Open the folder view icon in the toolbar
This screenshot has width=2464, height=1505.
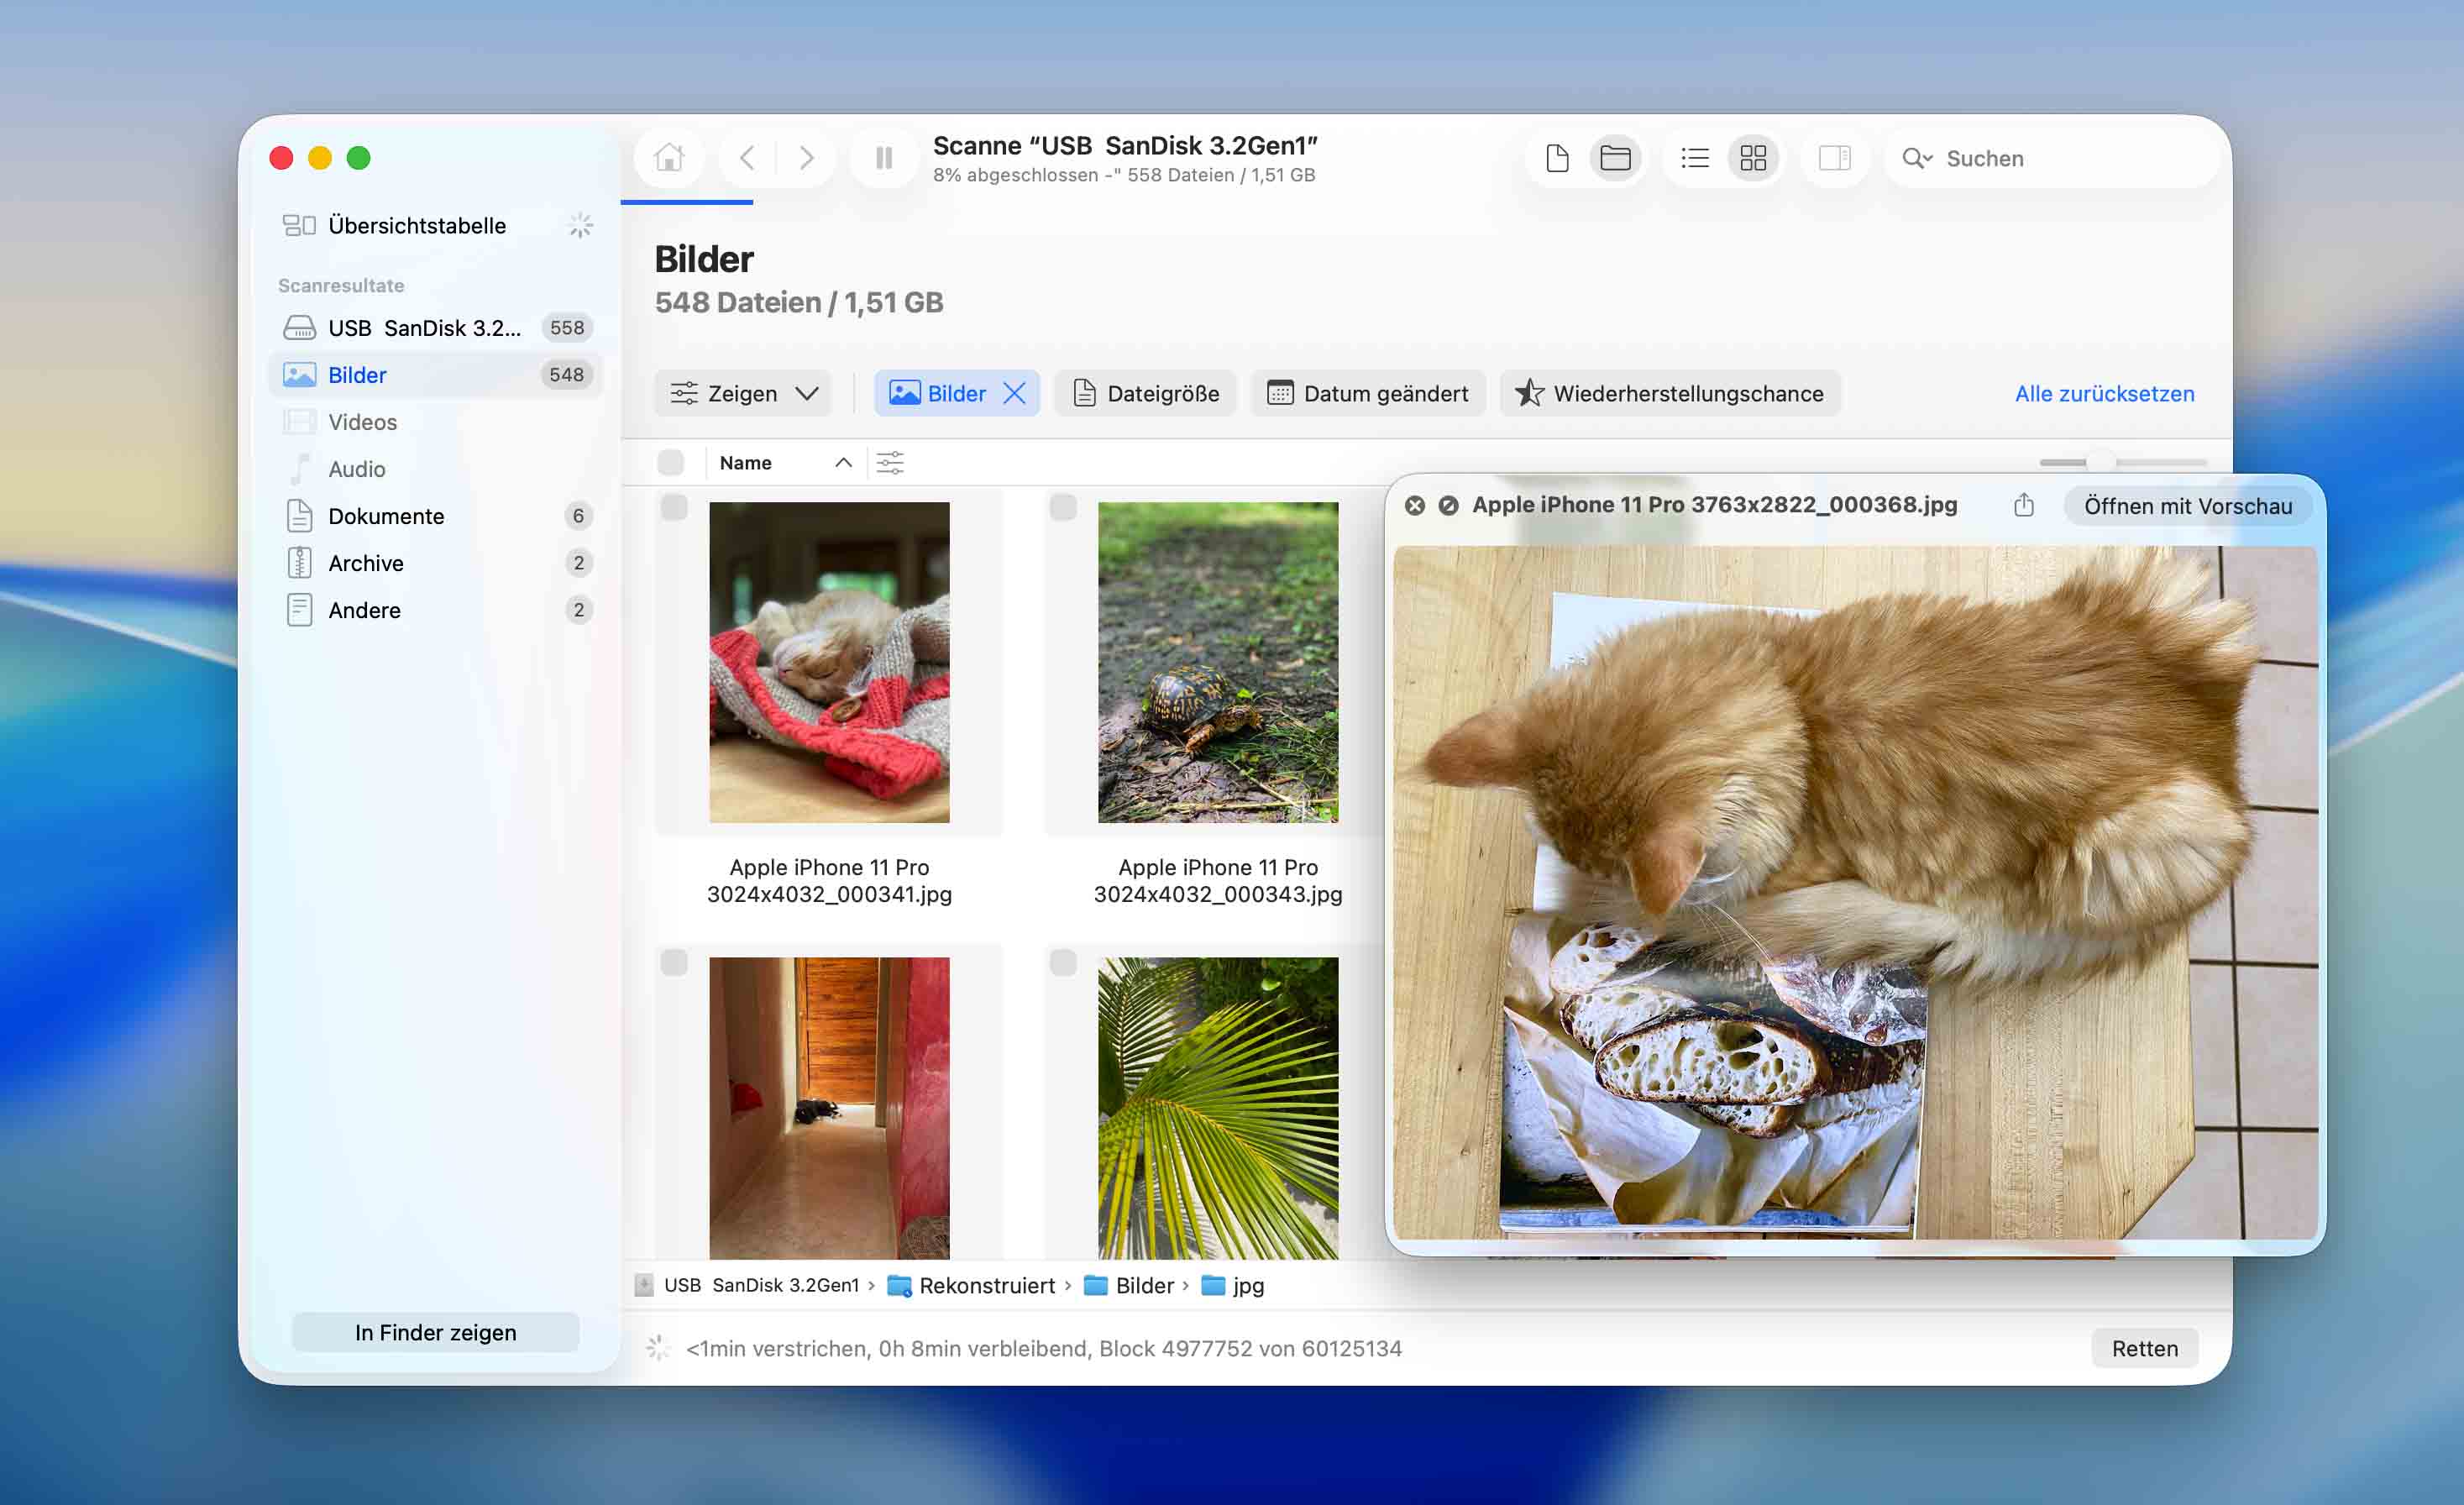pos(1616,157)
